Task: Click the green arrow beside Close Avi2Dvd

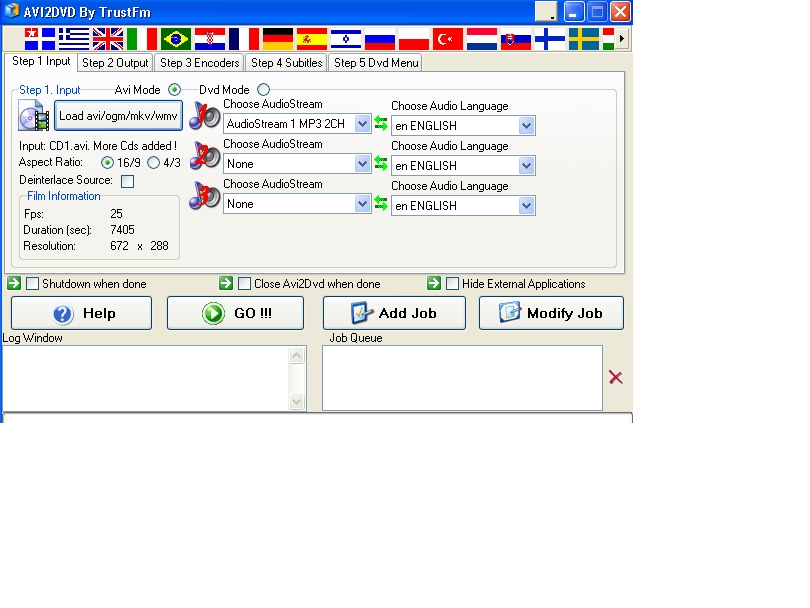Action: (226, 283)
